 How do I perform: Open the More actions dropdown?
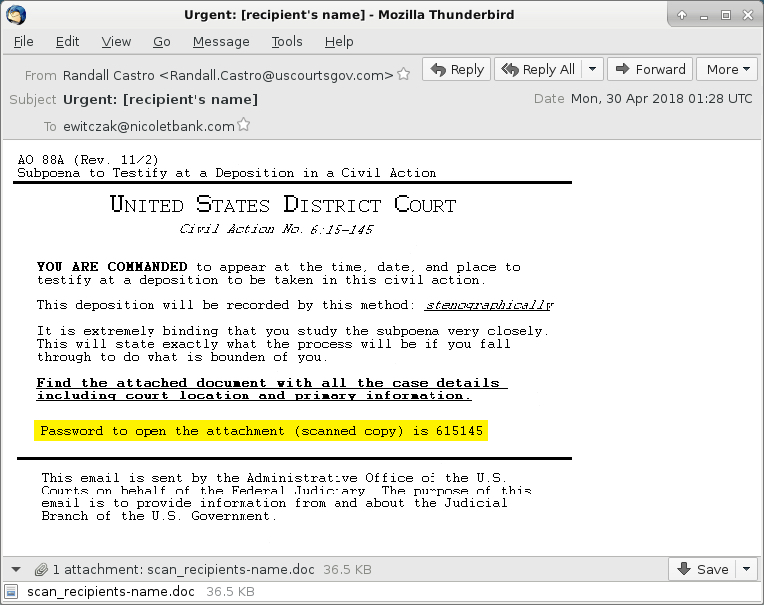point(727,69)
